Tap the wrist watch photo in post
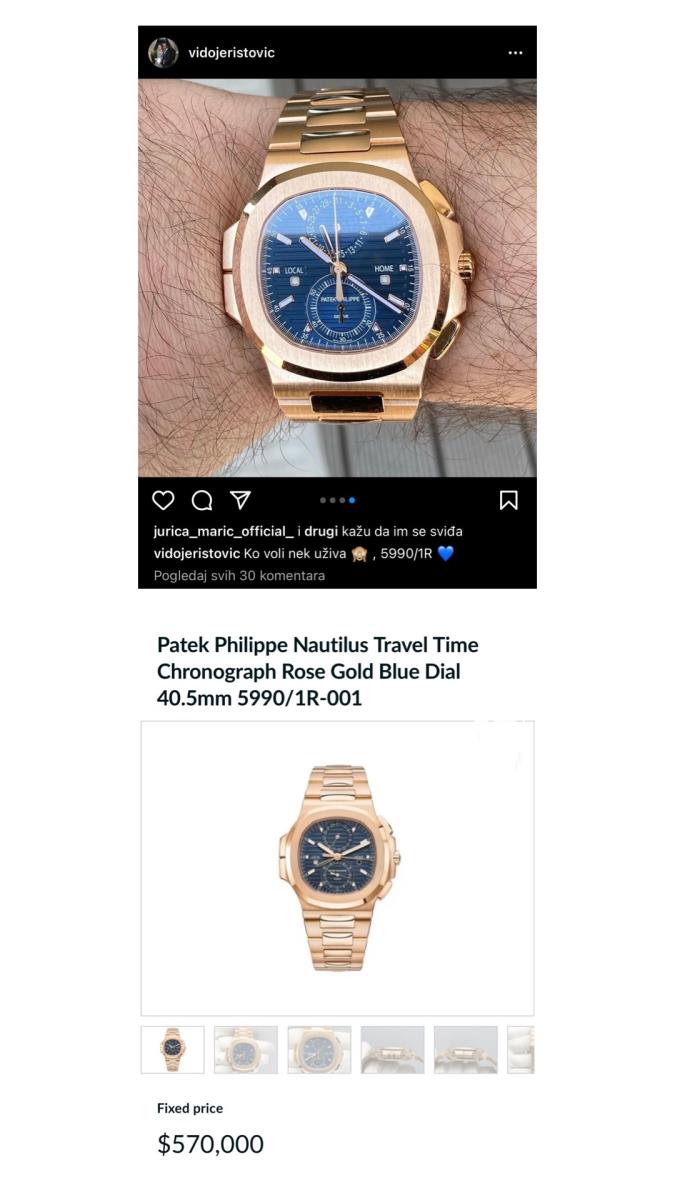The width and height of the screenshot is (675, 1200). coord(337,278)
